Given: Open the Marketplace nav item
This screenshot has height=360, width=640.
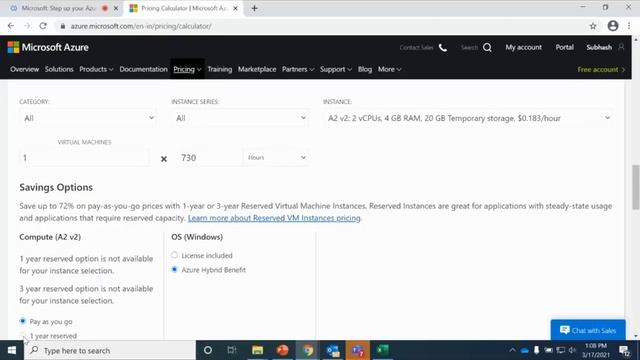Looking at the screenshot, I should (257, 69).
